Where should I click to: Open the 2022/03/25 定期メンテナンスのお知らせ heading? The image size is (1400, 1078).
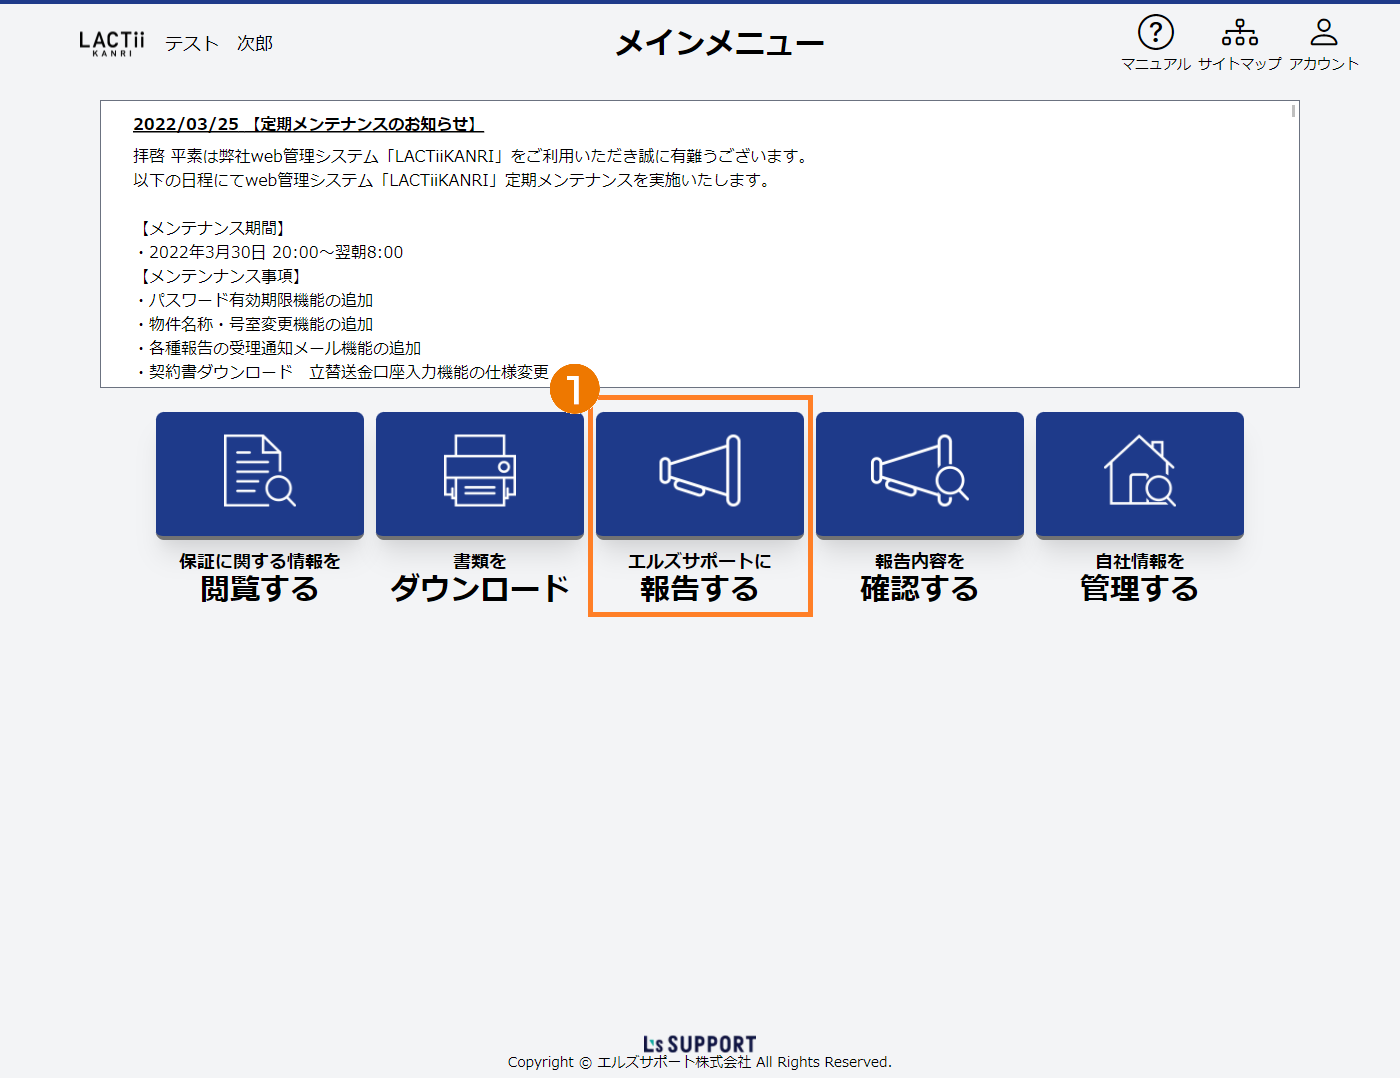point(308,124)
